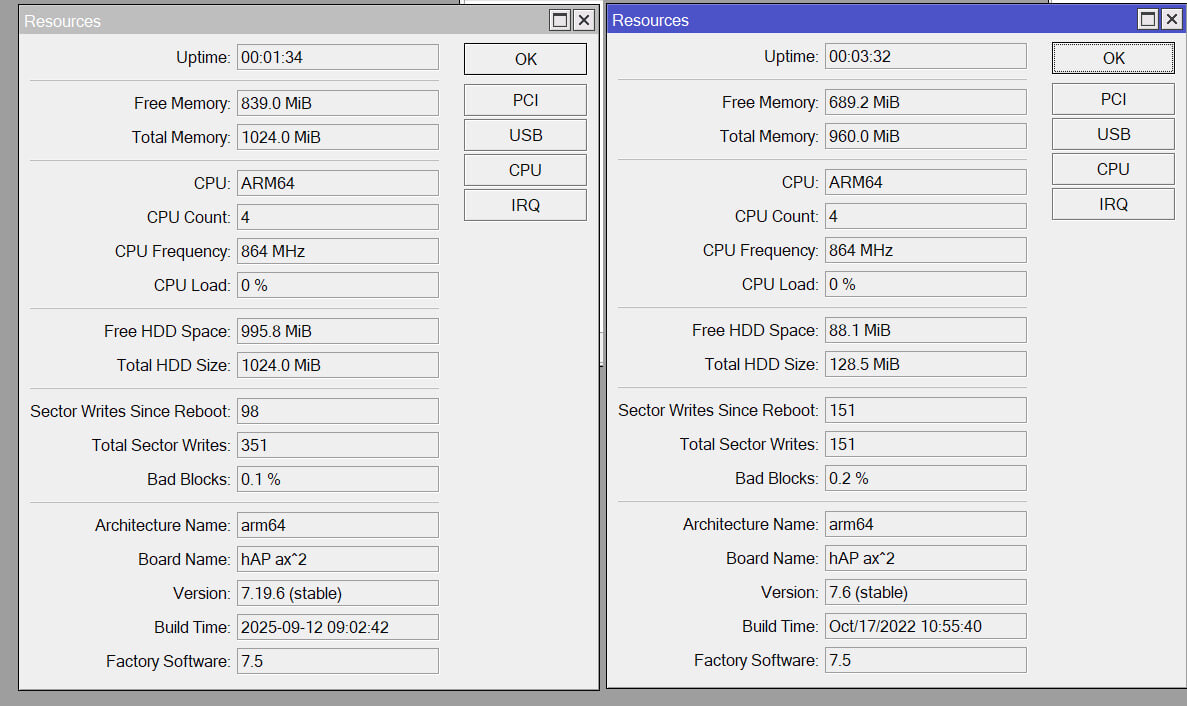Click Bad Blocks value 0.1 %

pos(338,480)
